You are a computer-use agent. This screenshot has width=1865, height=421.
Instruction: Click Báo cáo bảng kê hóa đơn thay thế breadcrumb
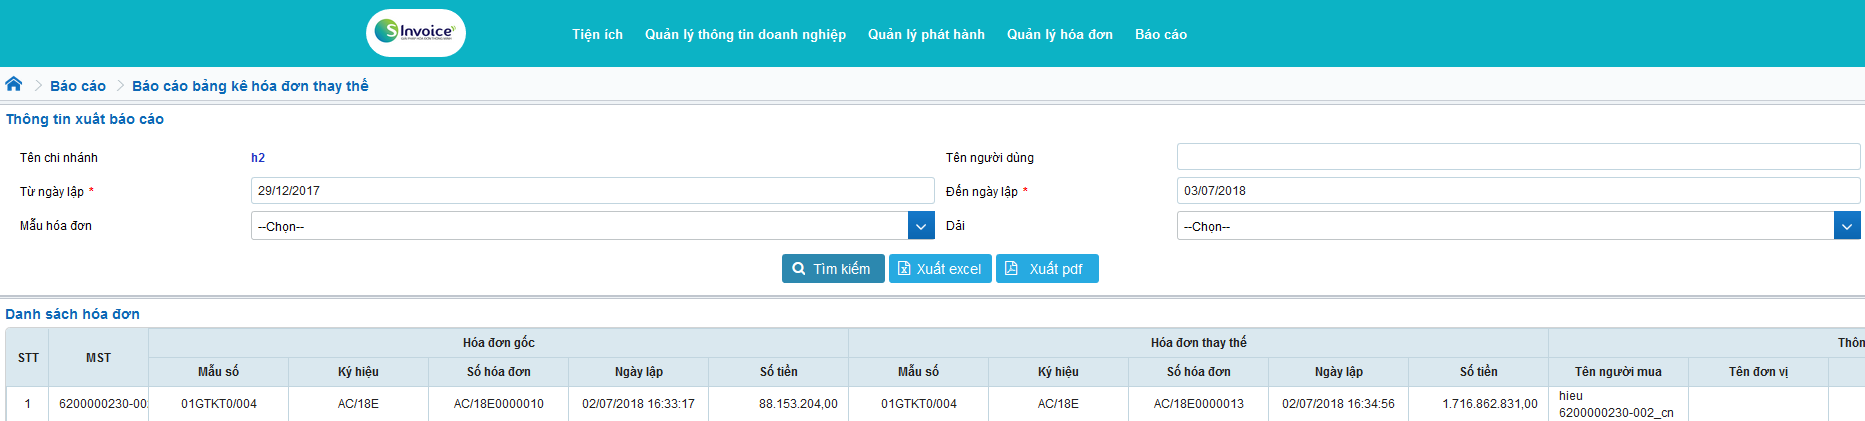tap(250, 86)
